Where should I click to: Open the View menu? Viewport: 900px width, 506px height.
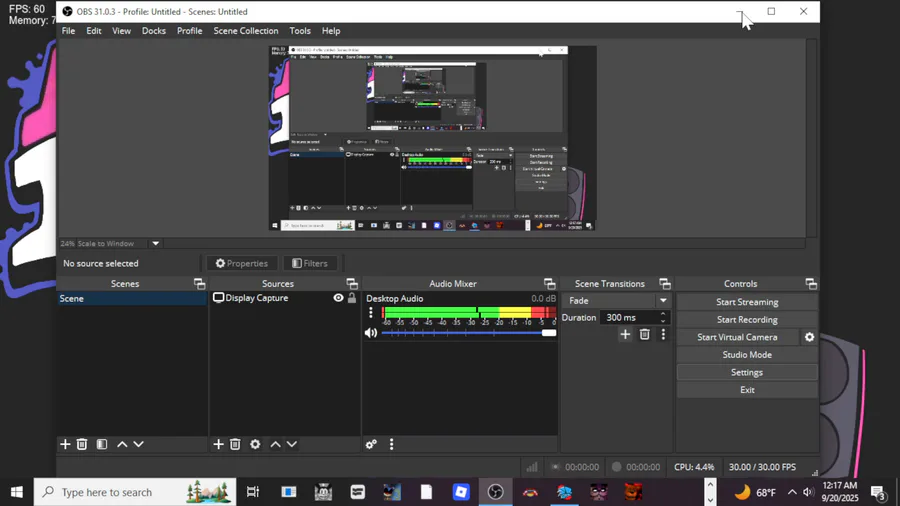(121, 31)
